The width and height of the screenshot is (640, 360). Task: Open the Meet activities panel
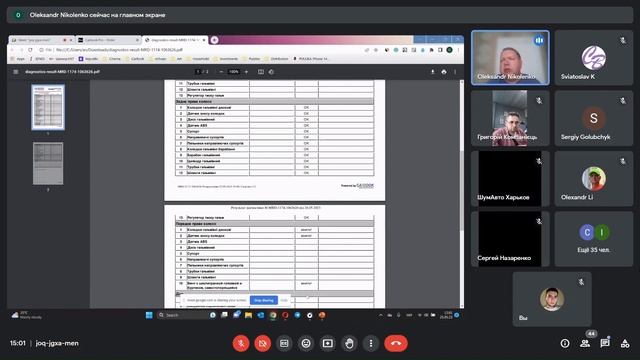click(x=625, y=344)
